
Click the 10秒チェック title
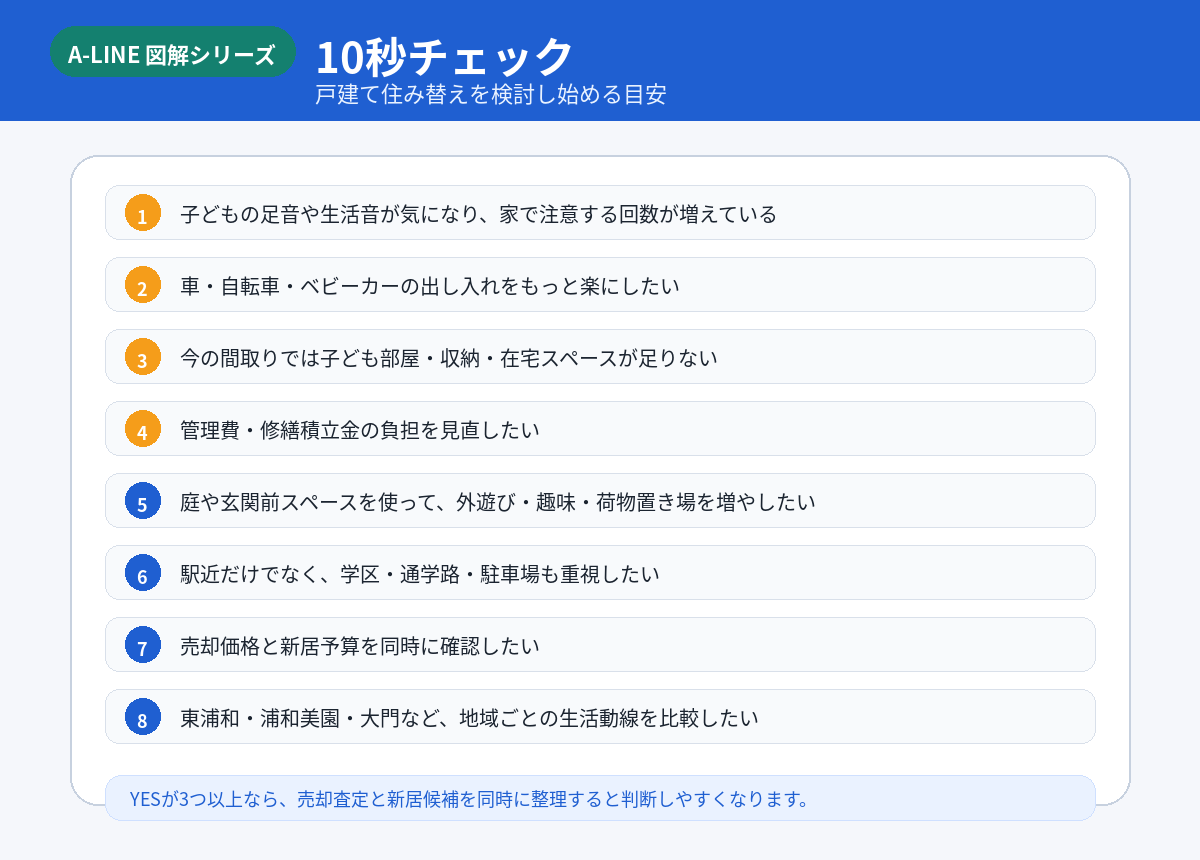(x=445, y=57)
